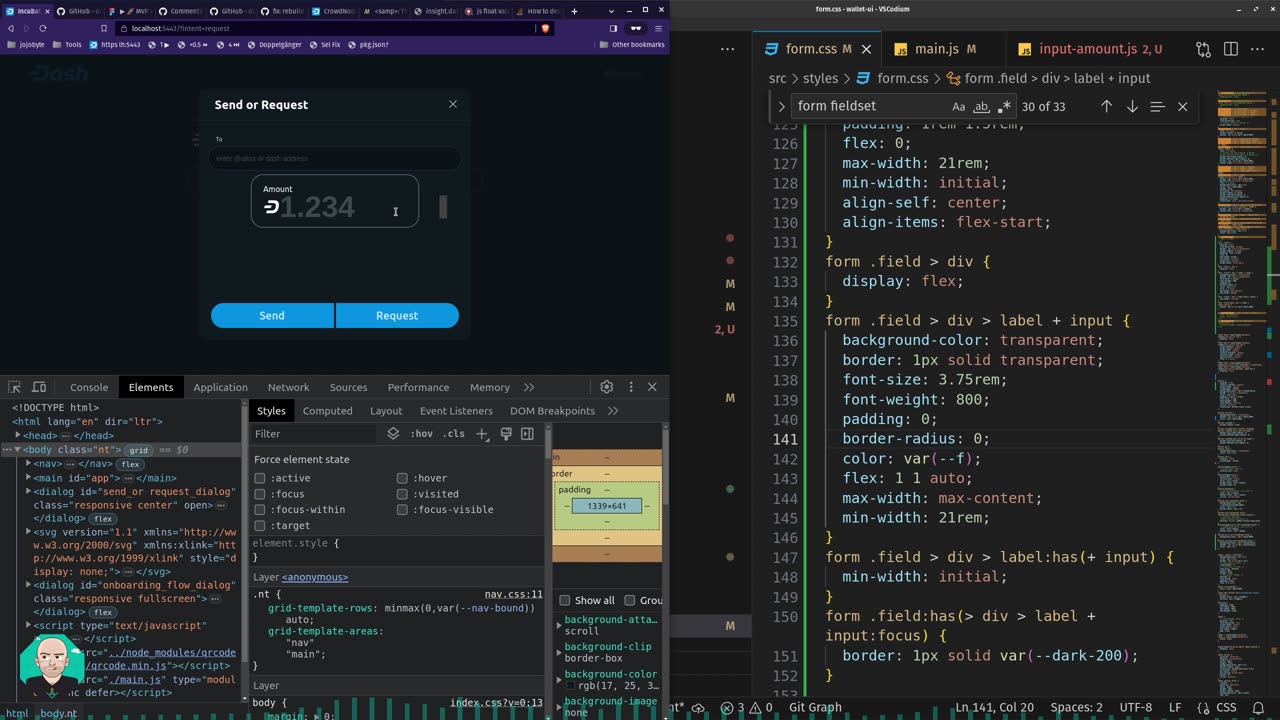This screenshot has width=1280, height=720.
Task: Toggle Match Whole Word in find widget
Action: coord(981,106)
